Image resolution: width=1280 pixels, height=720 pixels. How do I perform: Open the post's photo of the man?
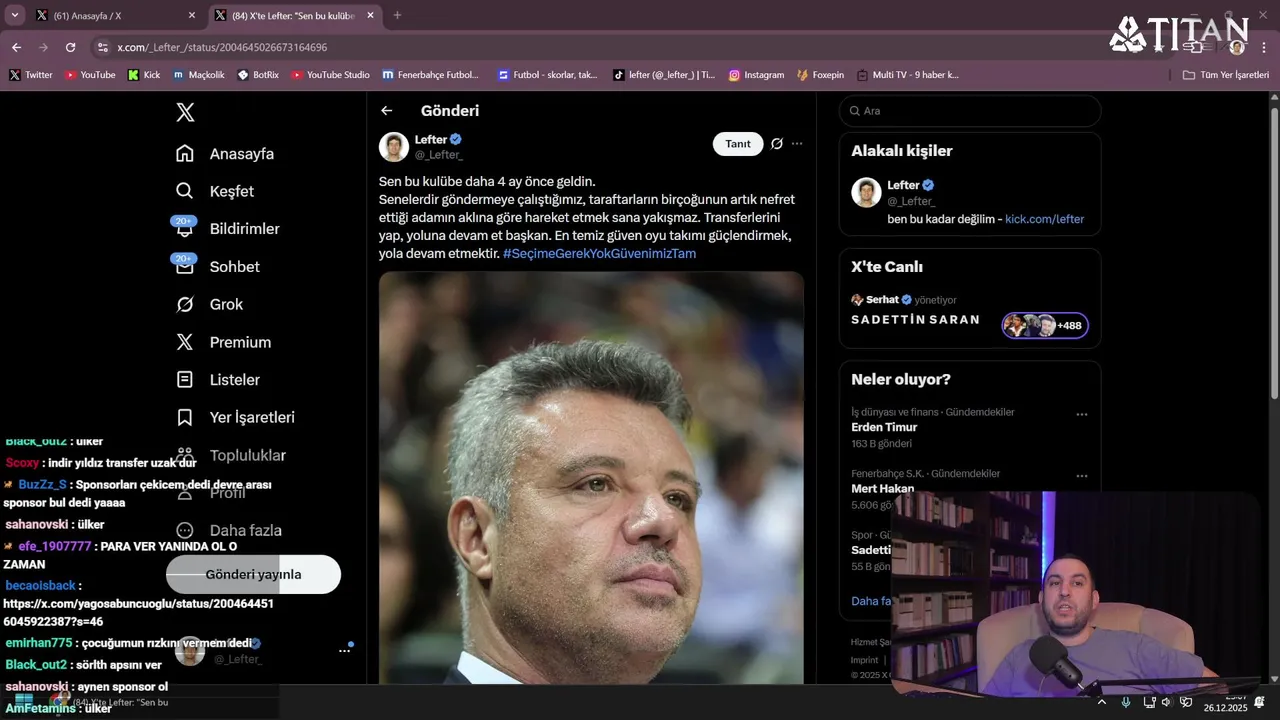(591, 478)
